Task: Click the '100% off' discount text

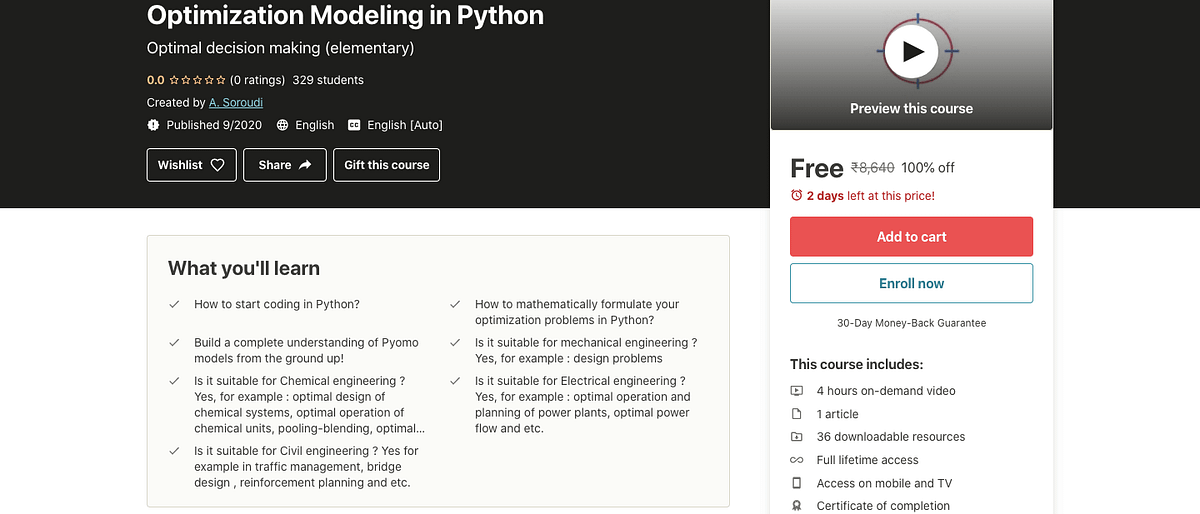Action: coord(928,168)
